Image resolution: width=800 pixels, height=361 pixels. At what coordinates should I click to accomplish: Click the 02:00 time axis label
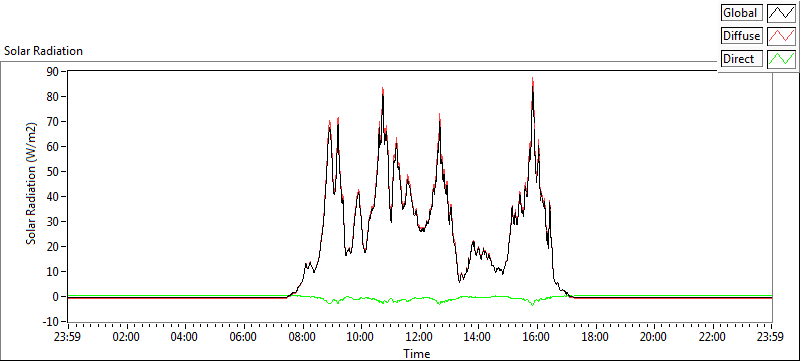tap(127, 337)
